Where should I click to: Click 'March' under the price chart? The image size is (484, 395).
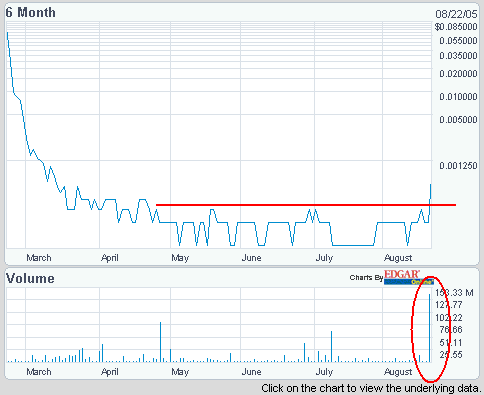pyautogui.click(x=39, y=258)
